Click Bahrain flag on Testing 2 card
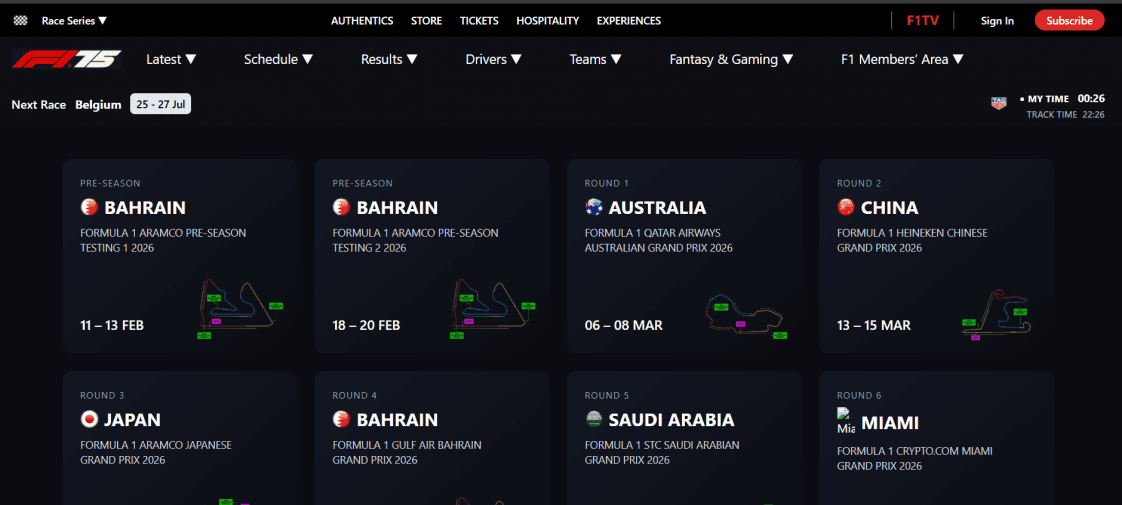This screenshot has width=1122, height=505. coord(341,207)
